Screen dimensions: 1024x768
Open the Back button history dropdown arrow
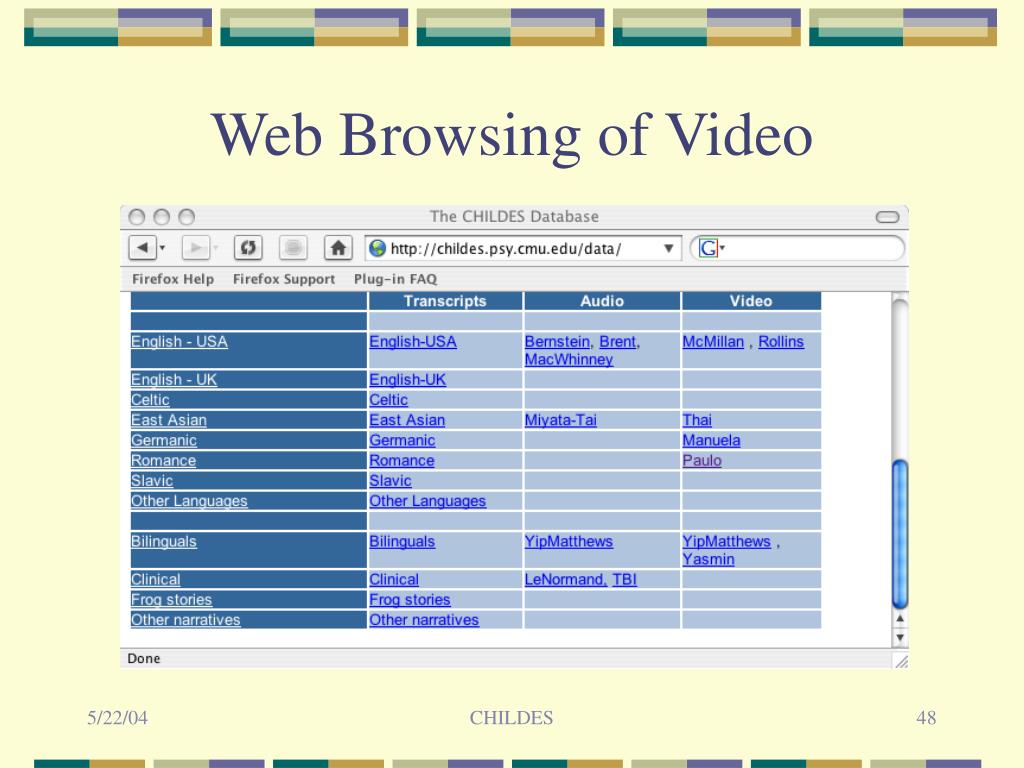(163, 248)
